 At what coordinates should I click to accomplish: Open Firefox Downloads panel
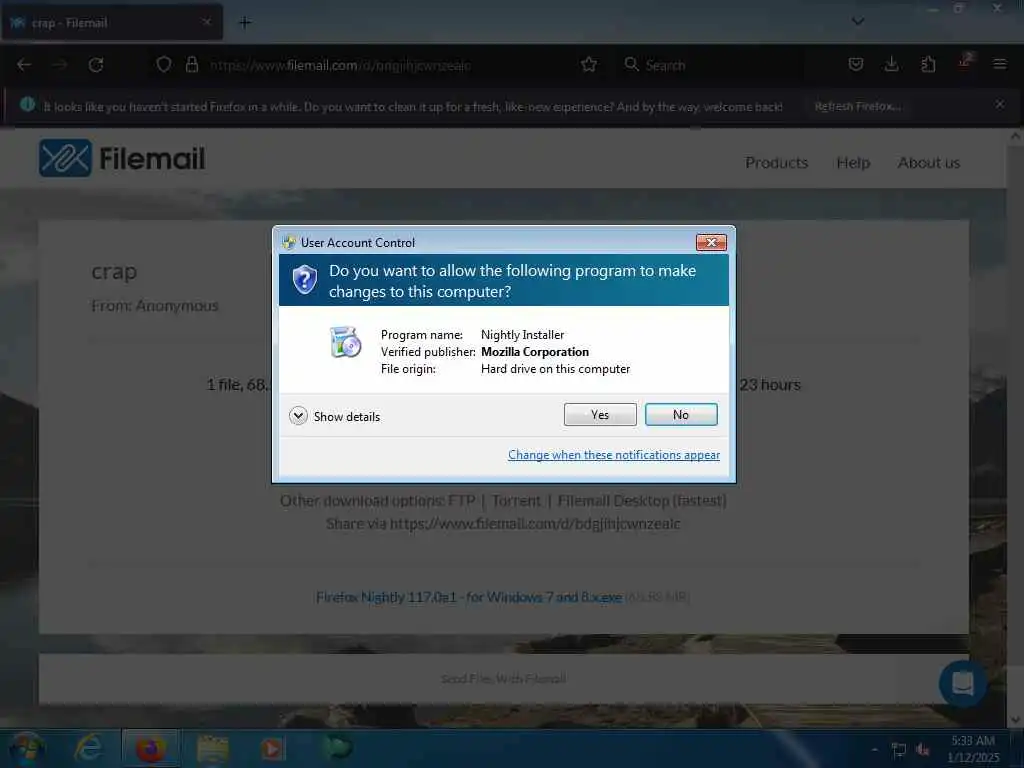pyautogui.click(x=891, y=64)
